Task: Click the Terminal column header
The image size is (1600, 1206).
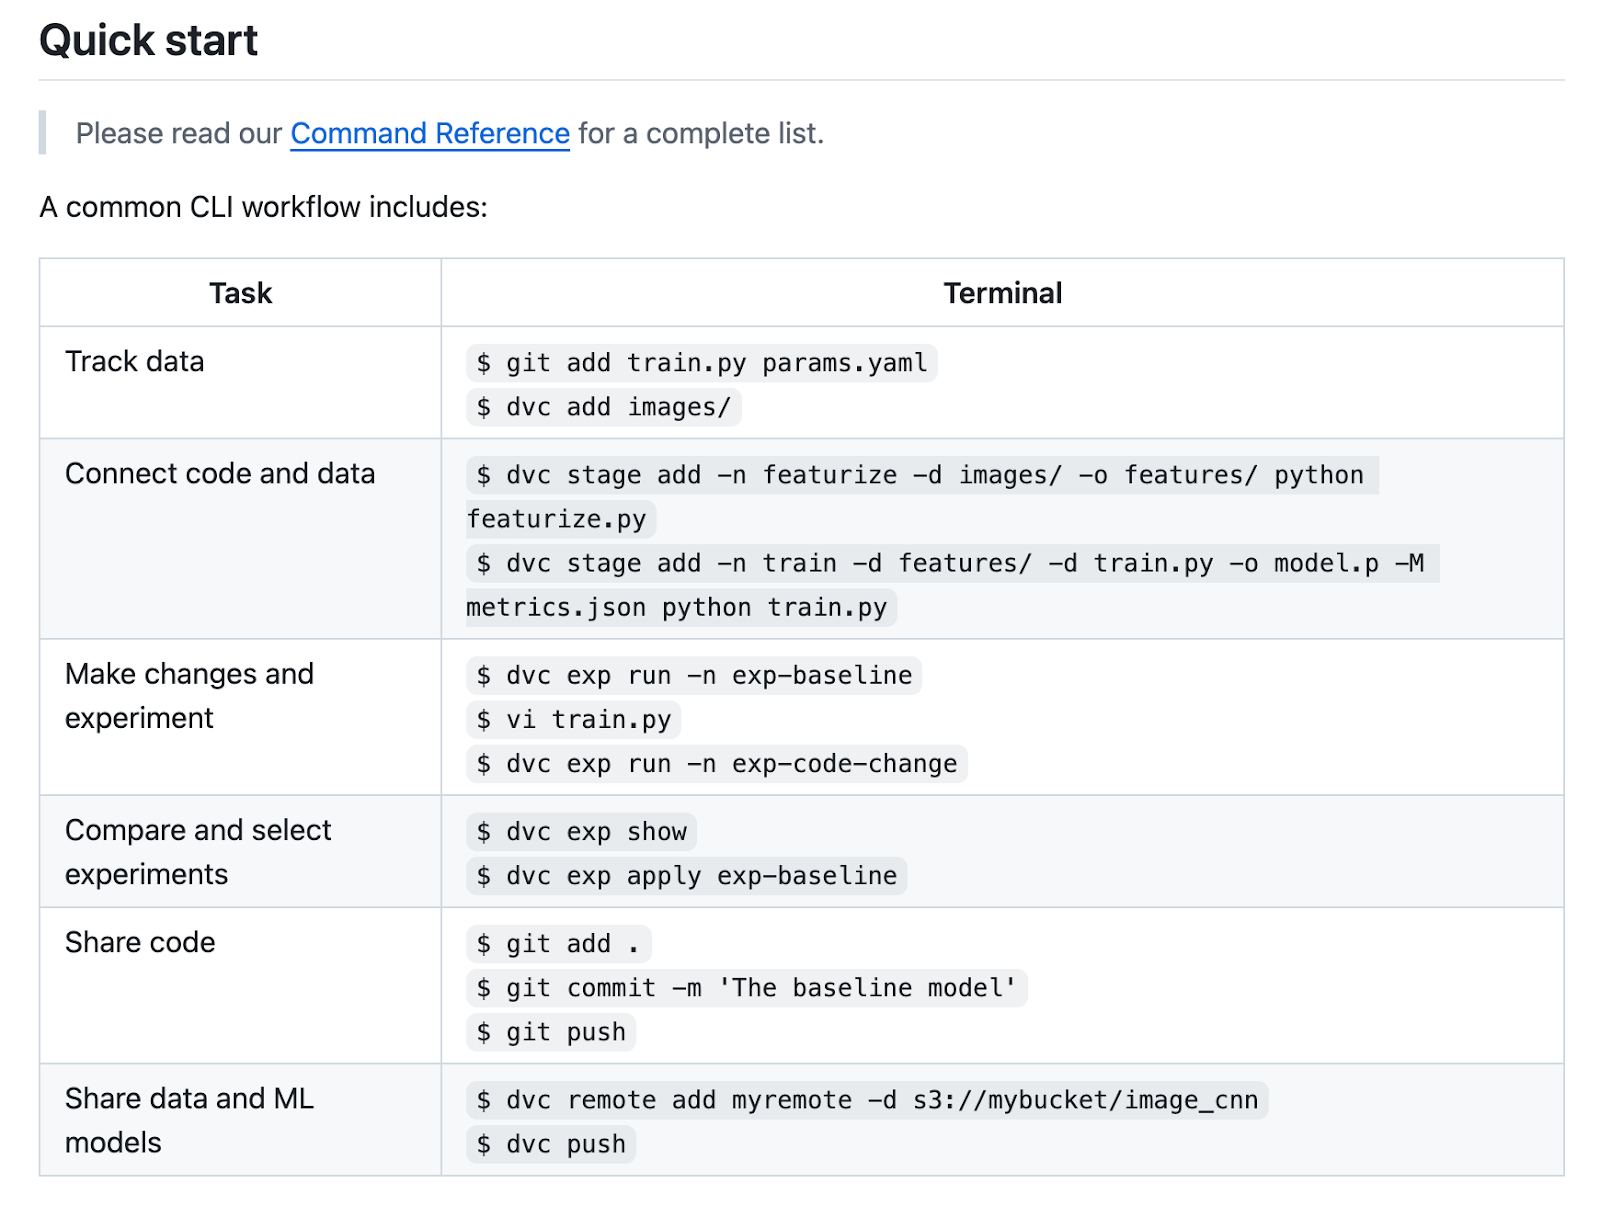Action: click(x=1002, y=293)
